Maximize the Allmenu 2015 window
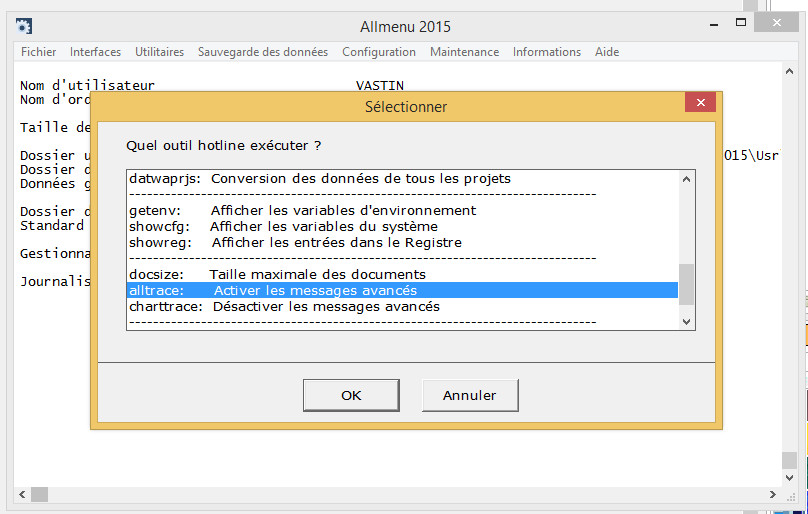The image size is (808, 514). [x=741, y=23]
